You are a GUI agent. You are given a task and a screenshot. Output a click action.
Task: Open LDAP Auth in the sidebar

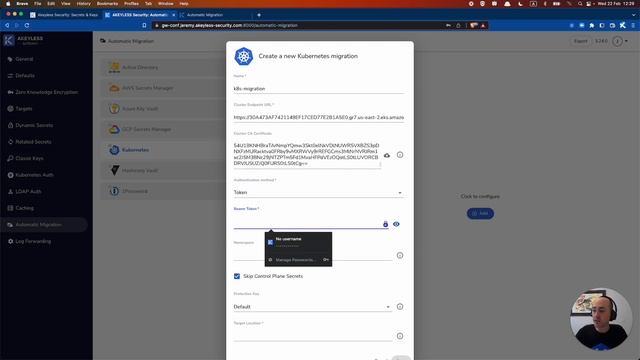28,191
